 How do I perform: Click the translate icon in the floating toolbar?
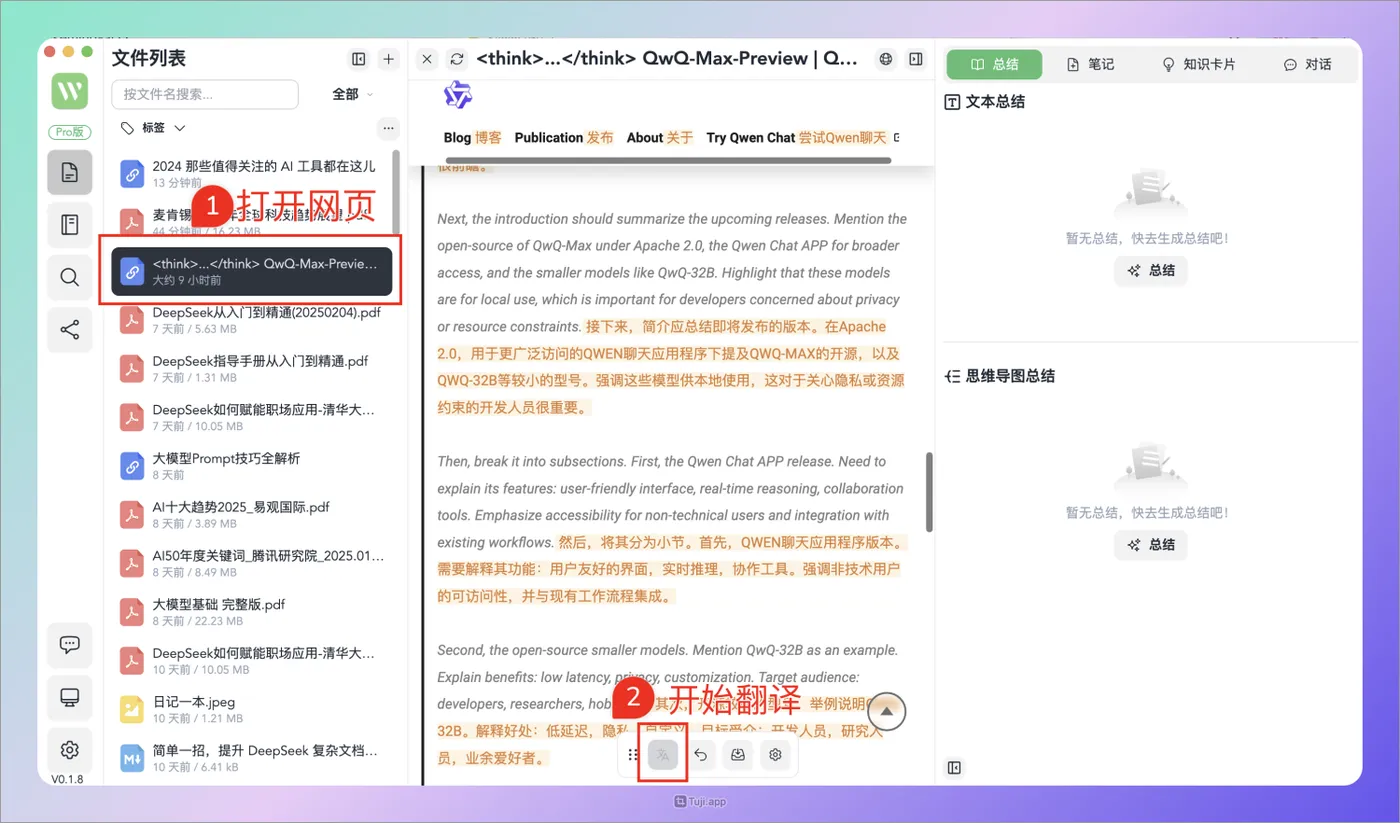coord(662,755)
